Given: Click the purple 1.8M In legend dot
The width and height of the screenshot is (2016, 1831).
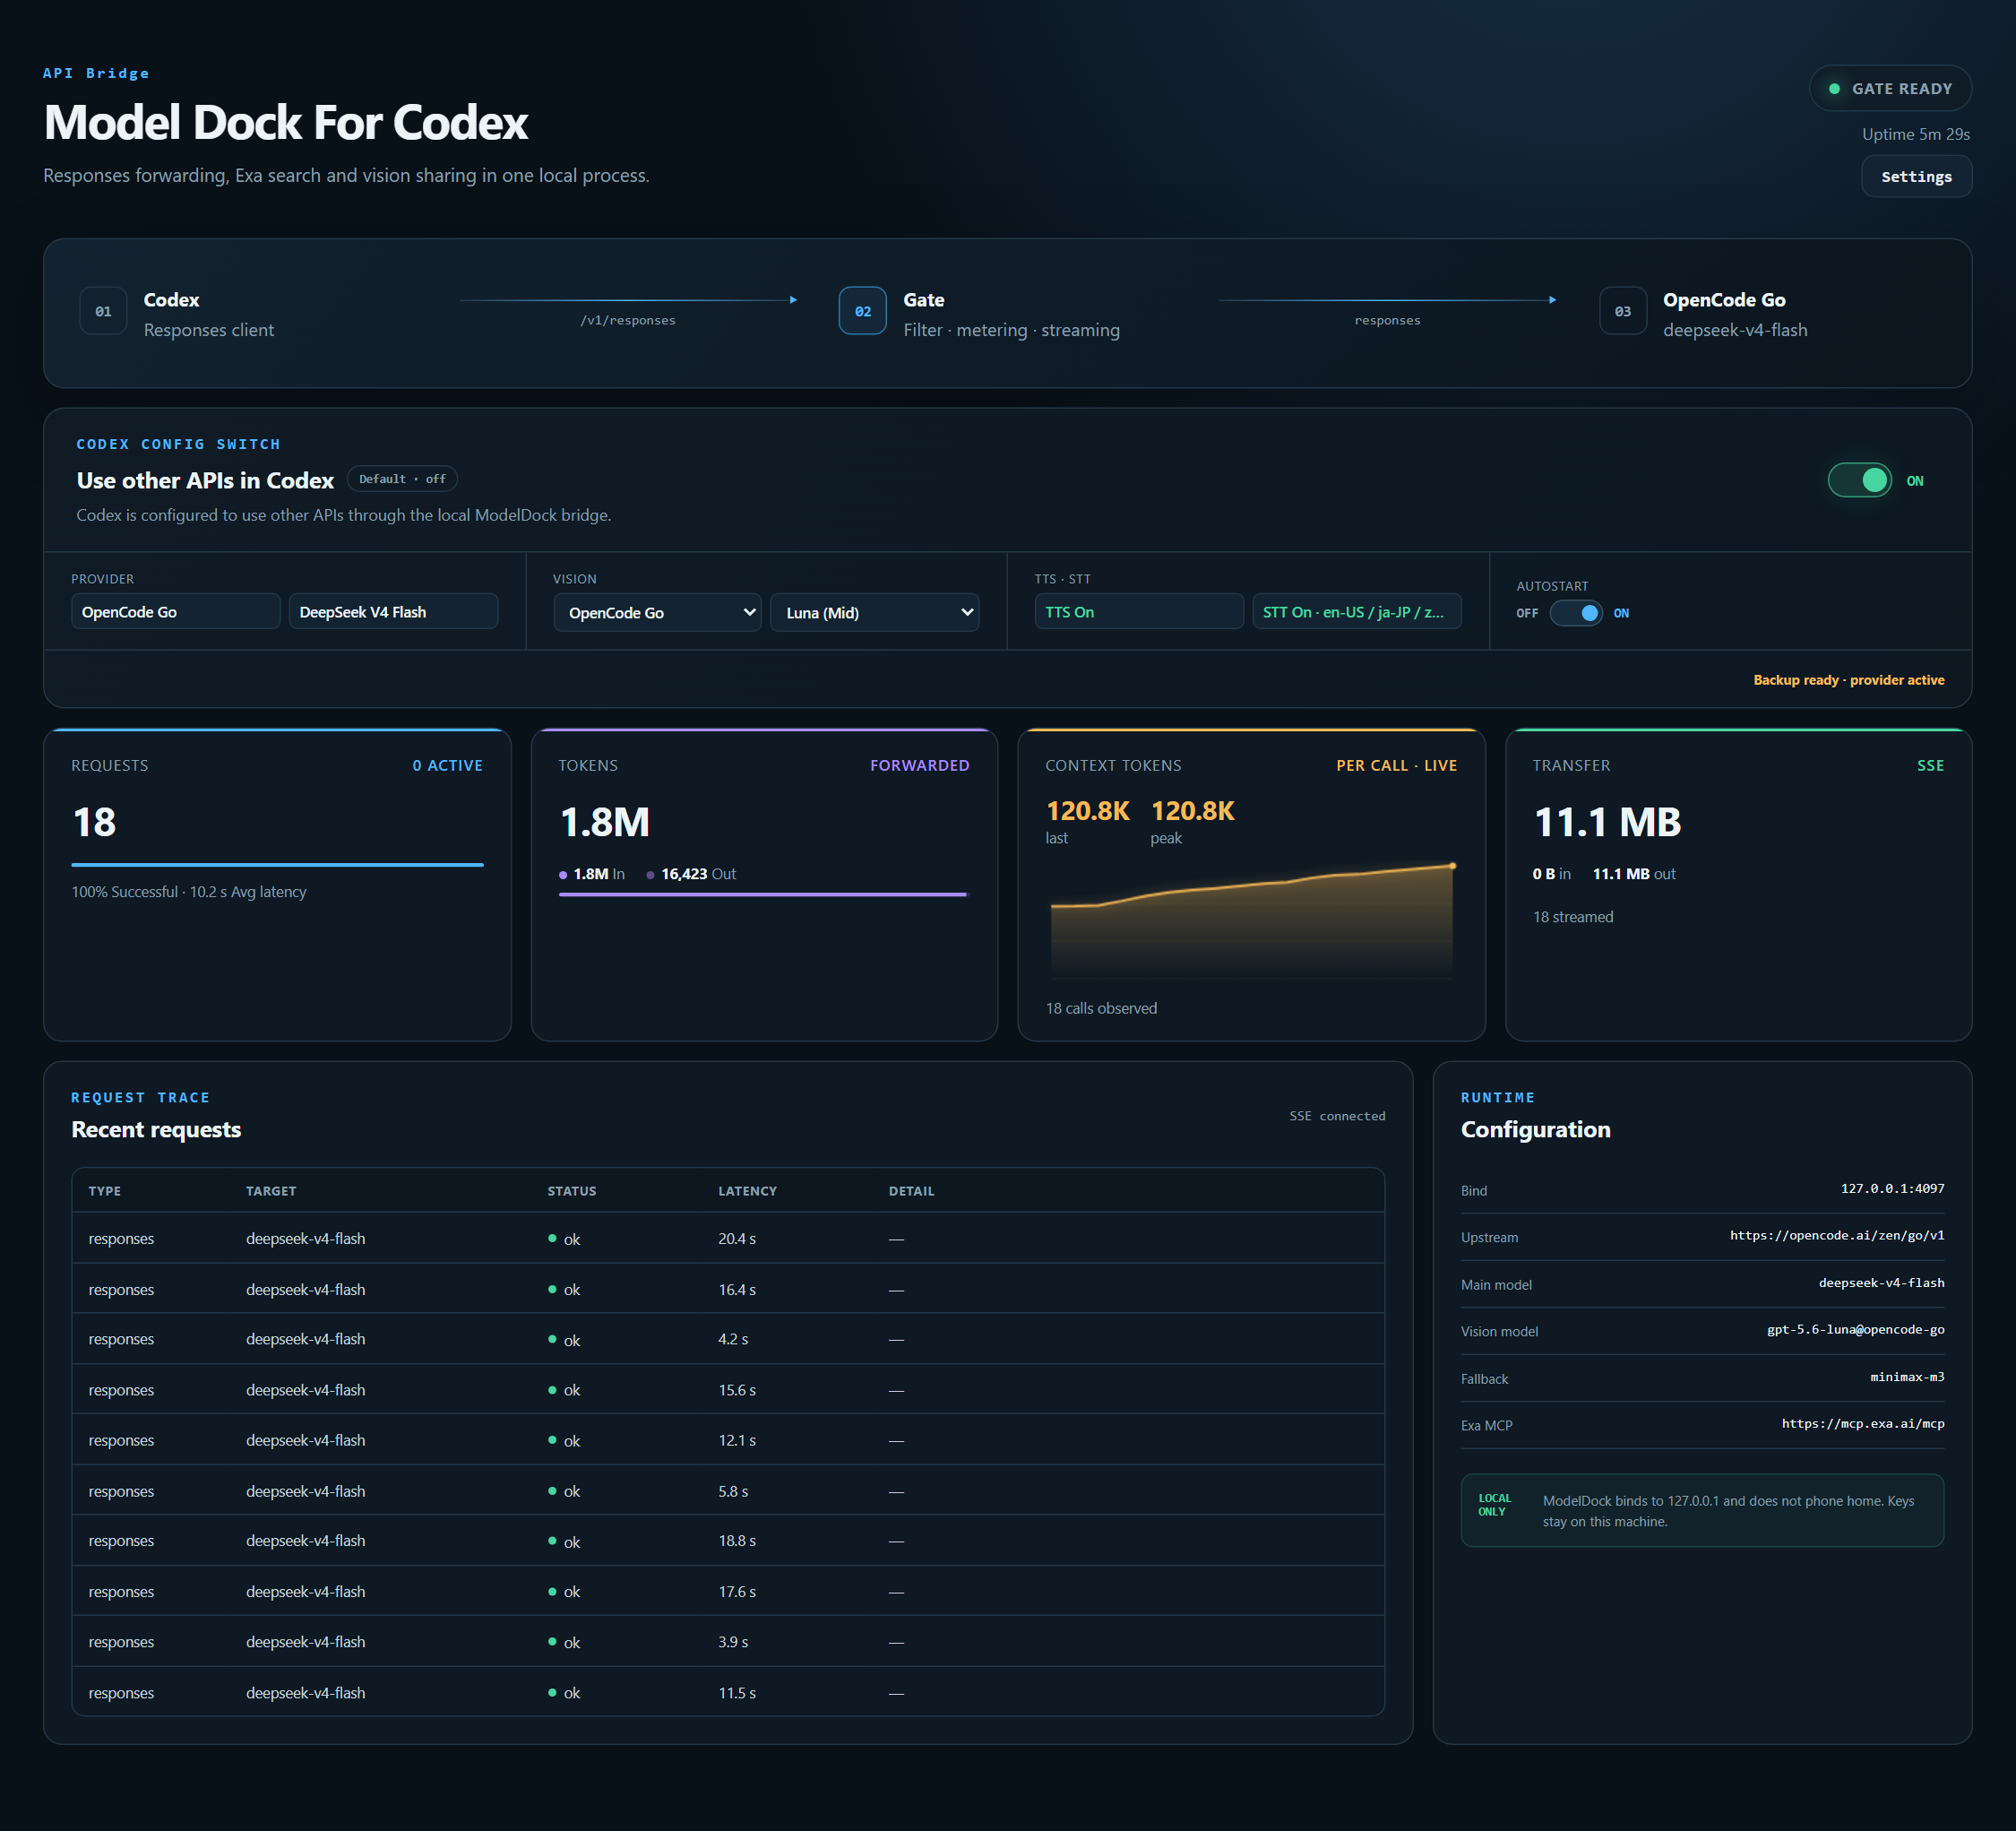Looking at the screenshot, I should point(563,875).
